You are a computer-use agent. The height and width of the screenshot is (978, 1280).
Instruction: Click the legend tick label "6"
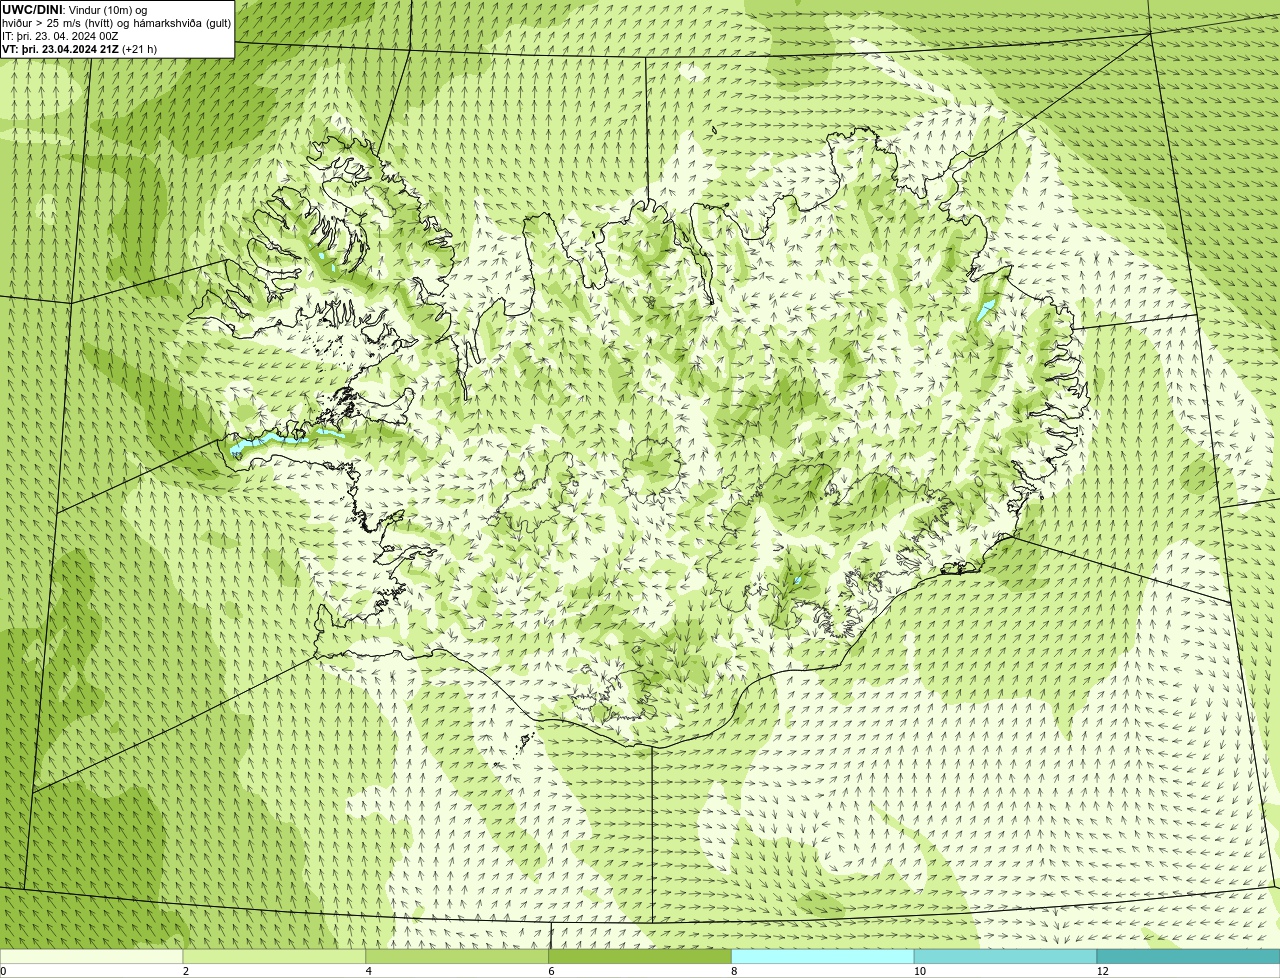click(552, 971)
